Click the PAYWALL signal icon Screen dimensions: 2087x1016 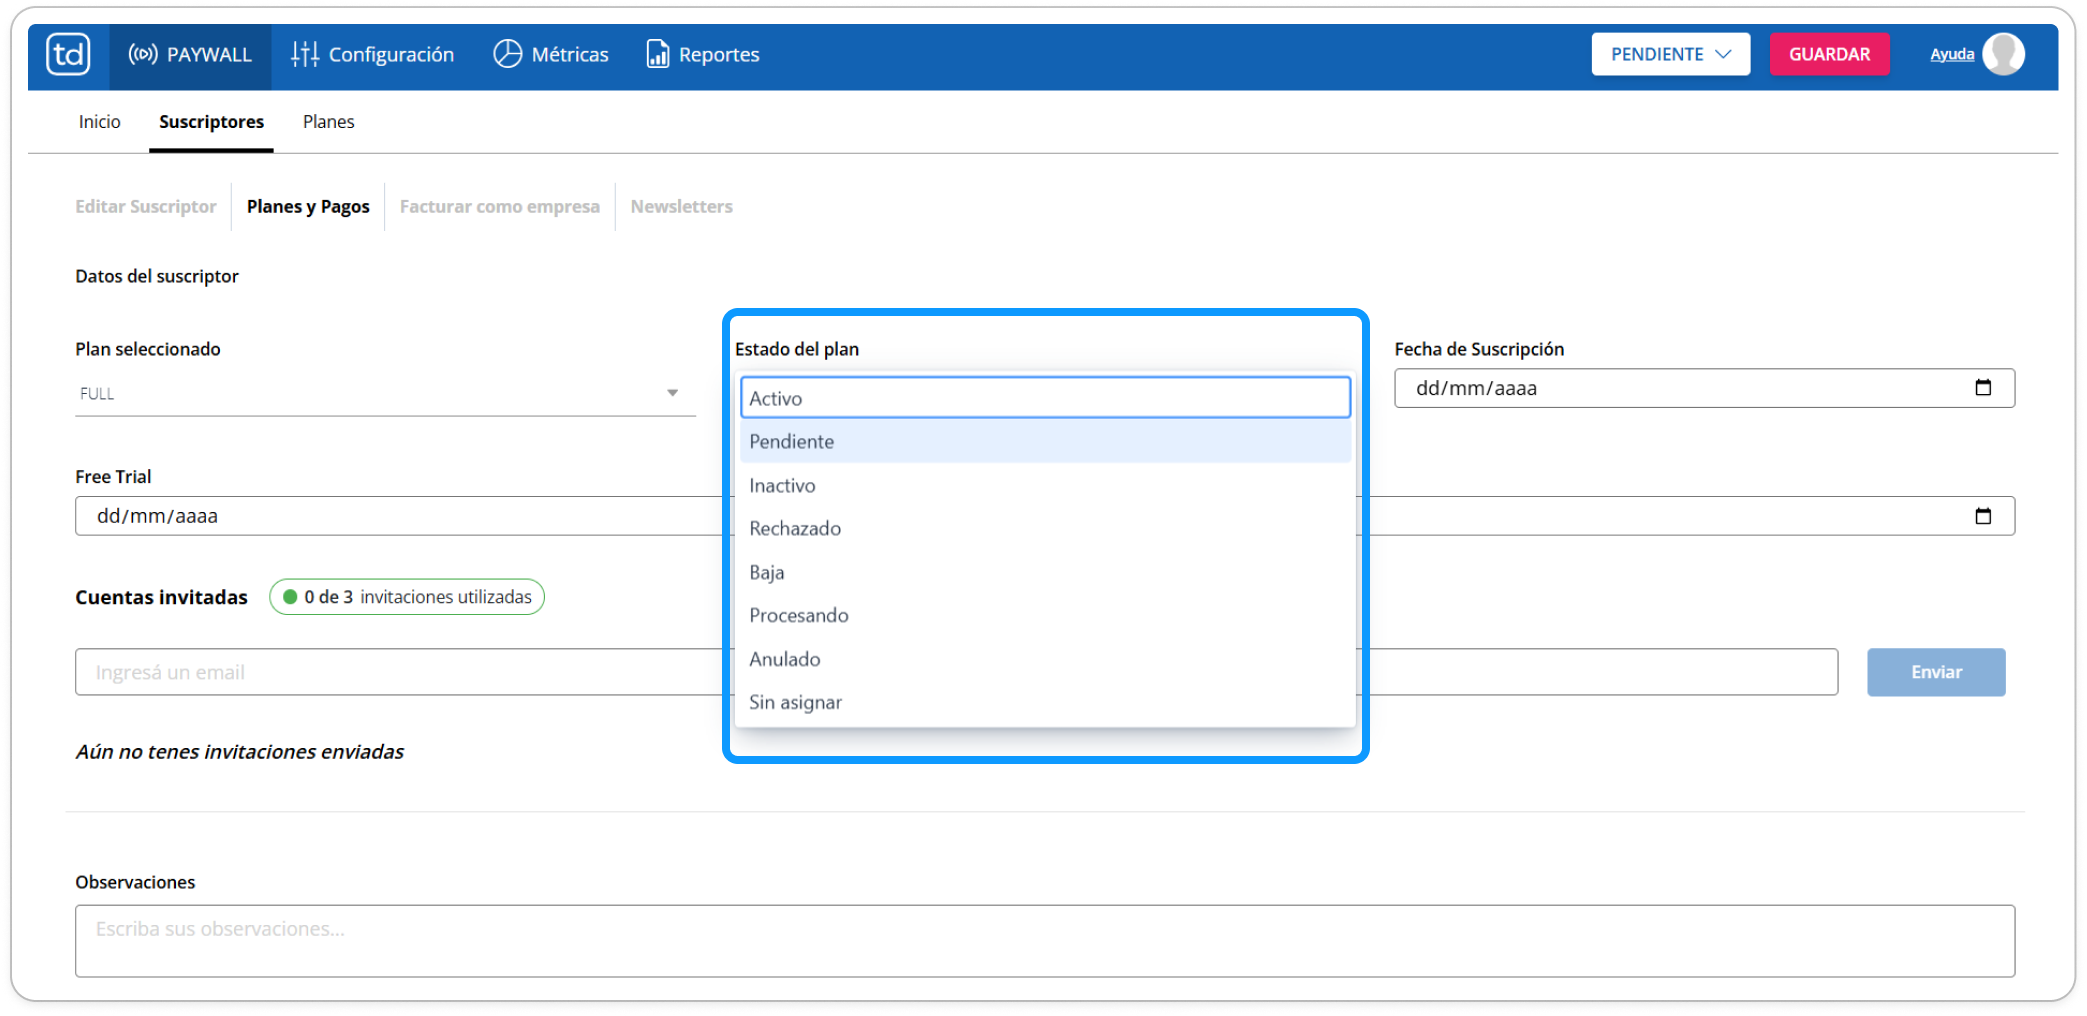(142, 54)
